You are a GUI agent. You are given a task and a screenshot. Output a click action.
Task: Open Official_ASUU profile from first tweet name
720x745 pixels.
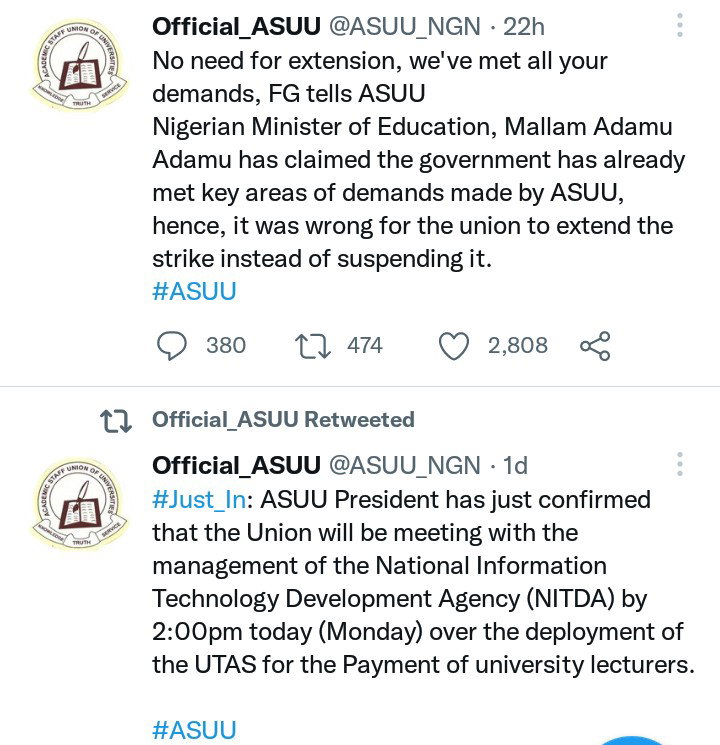236,27
